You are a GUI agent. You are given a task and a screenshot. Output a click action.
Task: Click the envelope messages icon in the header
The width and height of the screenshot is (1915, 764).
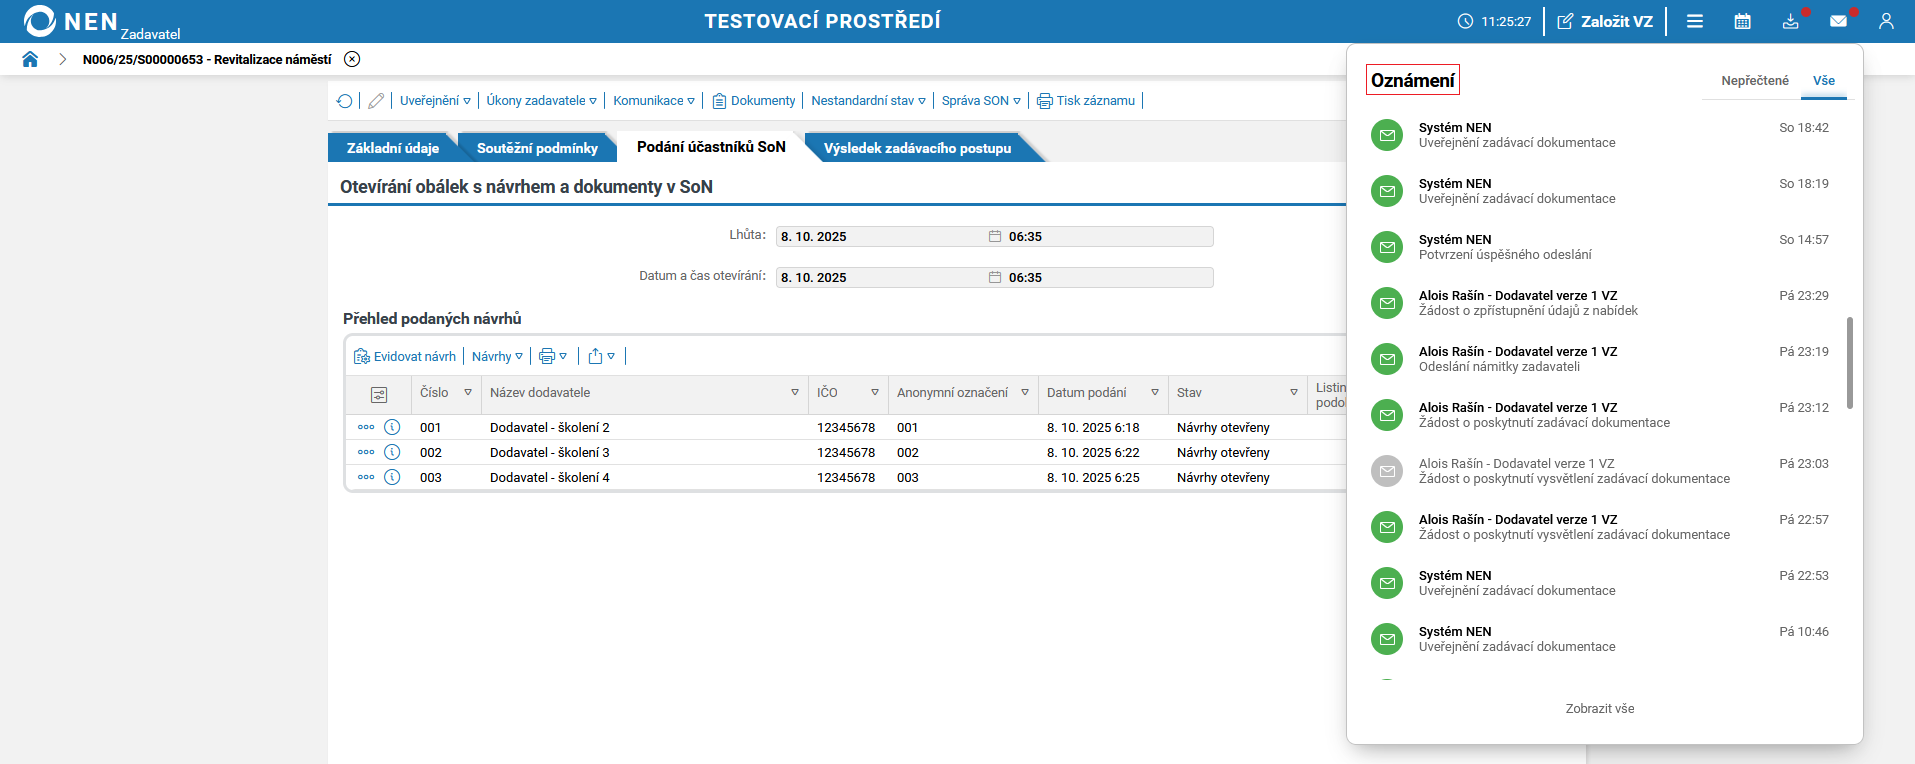click(x=1838, y=21)
